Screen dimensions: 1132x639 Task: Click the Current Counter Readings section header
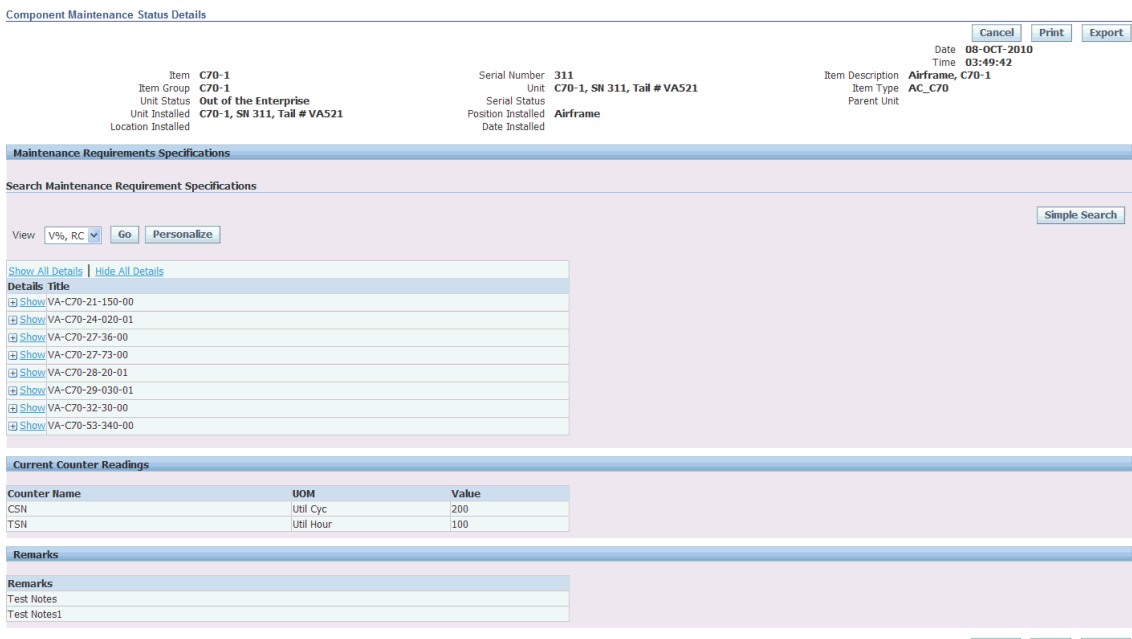point(569,464)
